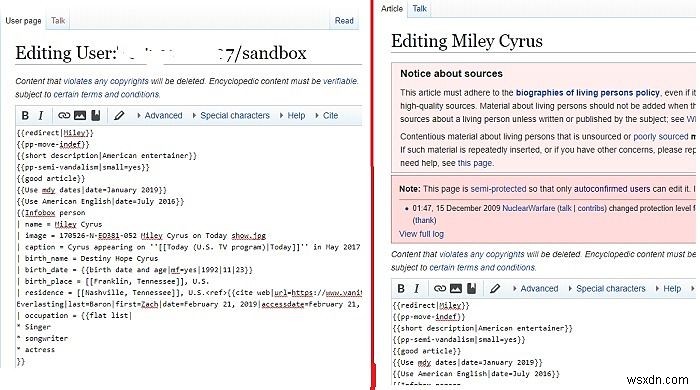700x390 pixels.
Task: Open View full log link
Action: [x=421, y=234]
